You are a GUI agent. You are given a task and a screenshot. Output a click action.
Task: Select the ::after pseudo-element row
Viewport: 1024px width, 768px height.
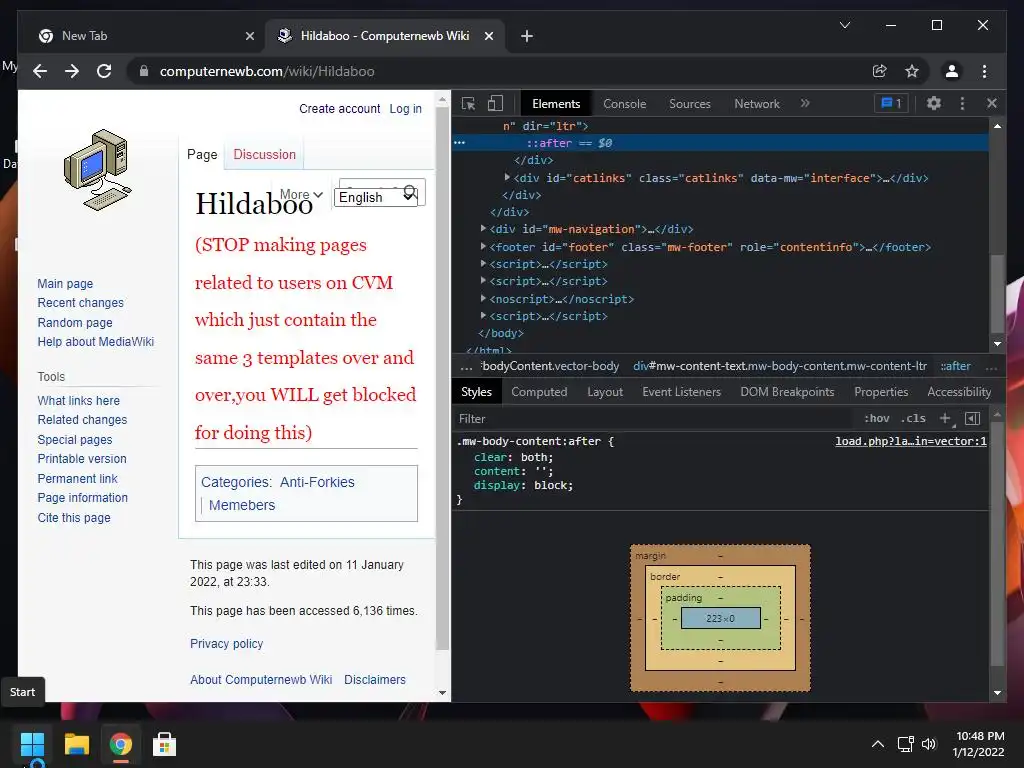pos(720,143)
